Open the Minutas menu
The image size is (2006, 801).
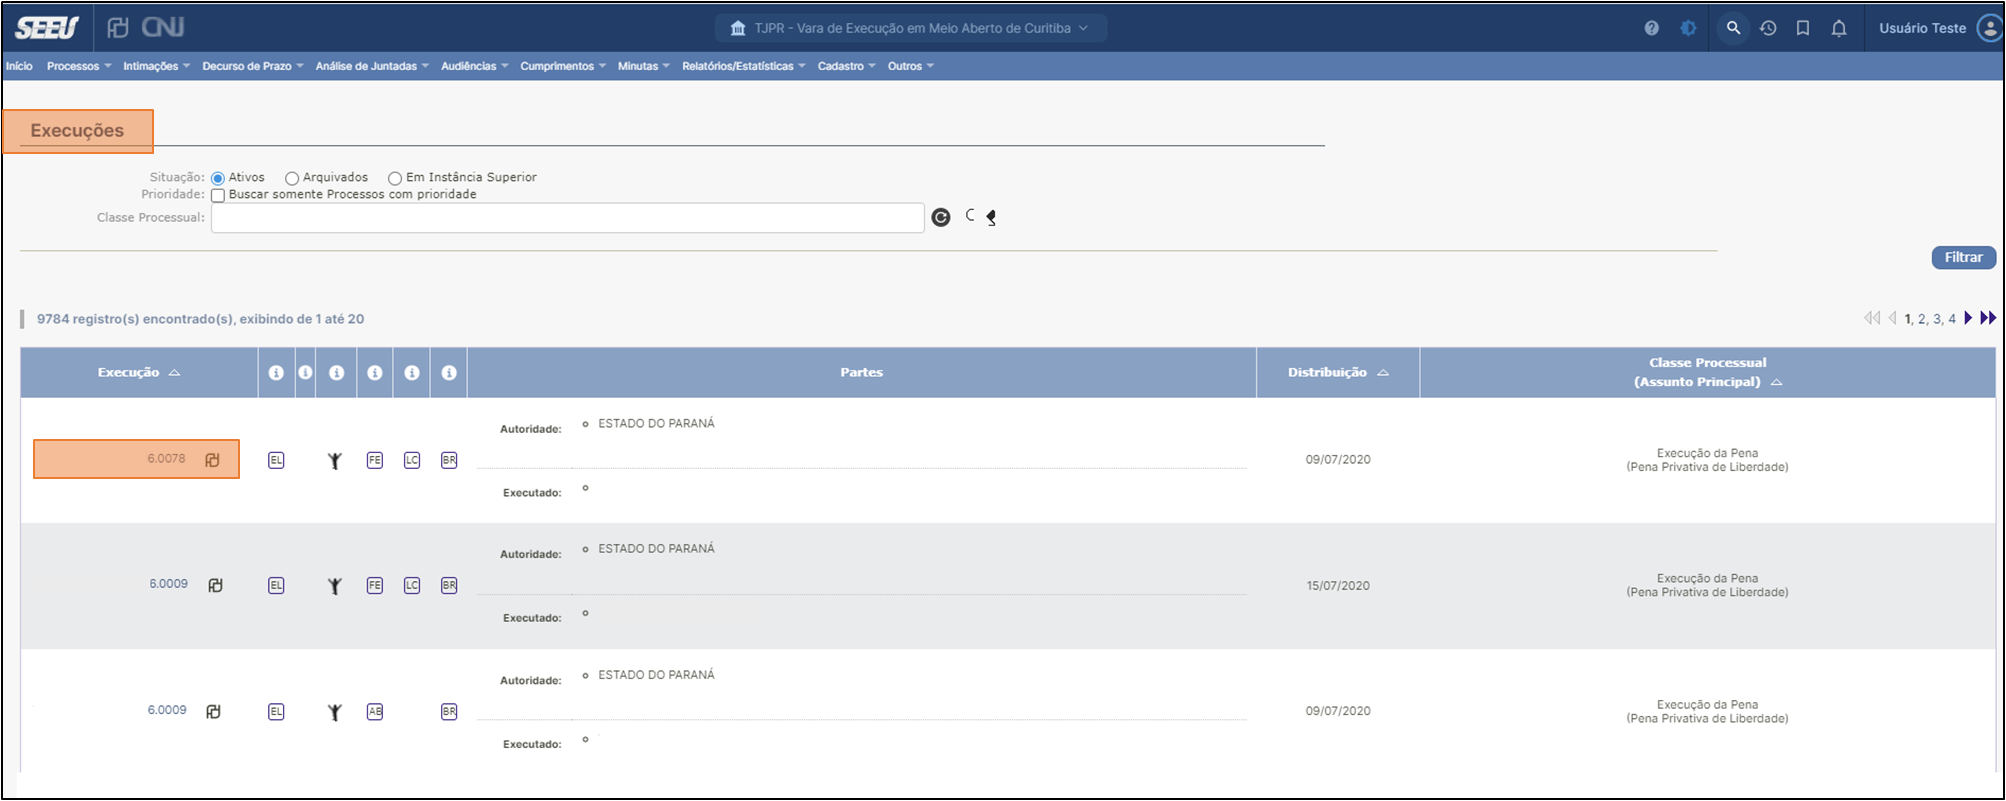[643, 66]
